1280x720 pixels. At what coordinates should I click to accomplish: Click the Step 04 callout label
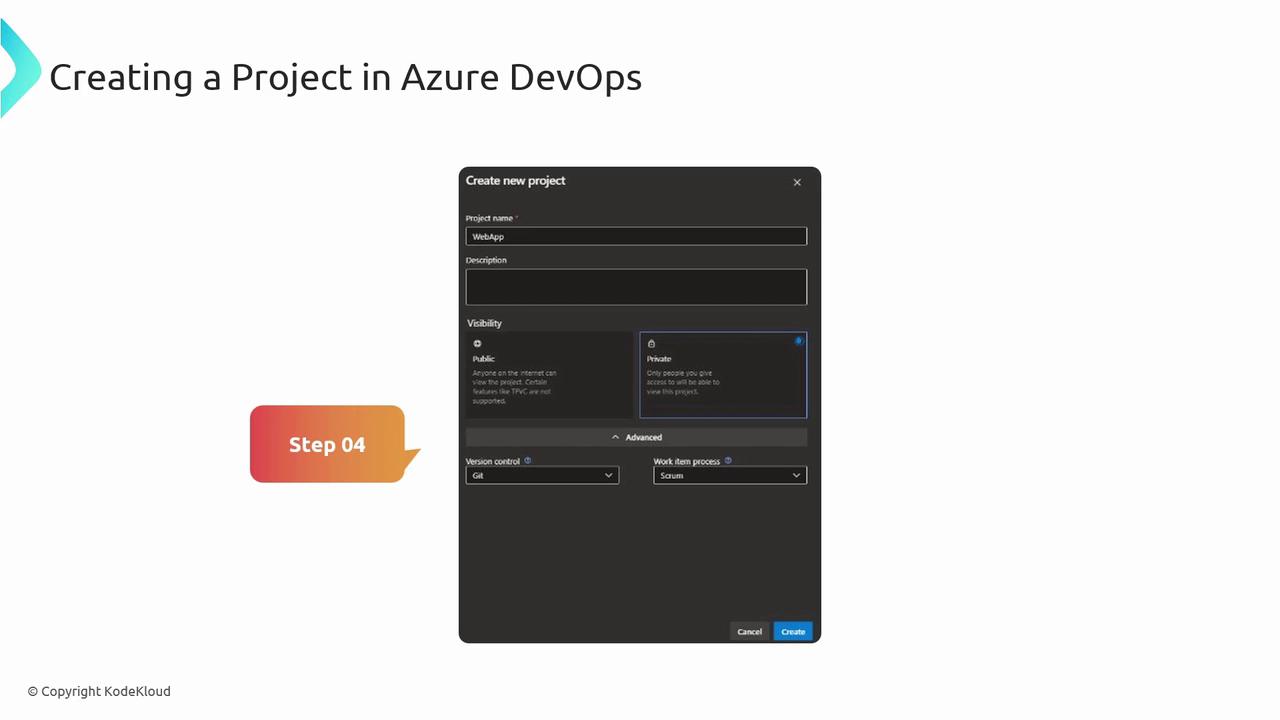[327, 444]
